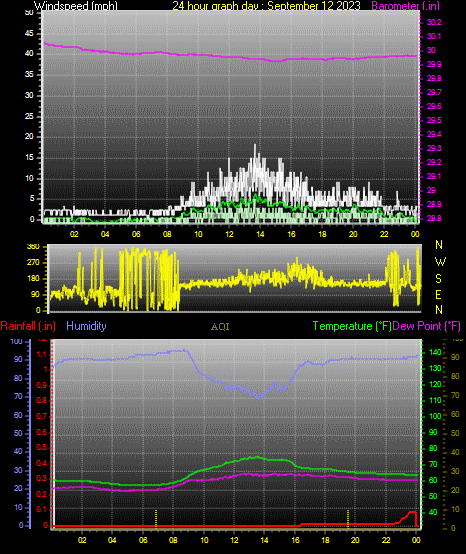466x554 pixels.
Task: Click hour label 14 under windspeed graph
Action: click(x=260, y=234)
